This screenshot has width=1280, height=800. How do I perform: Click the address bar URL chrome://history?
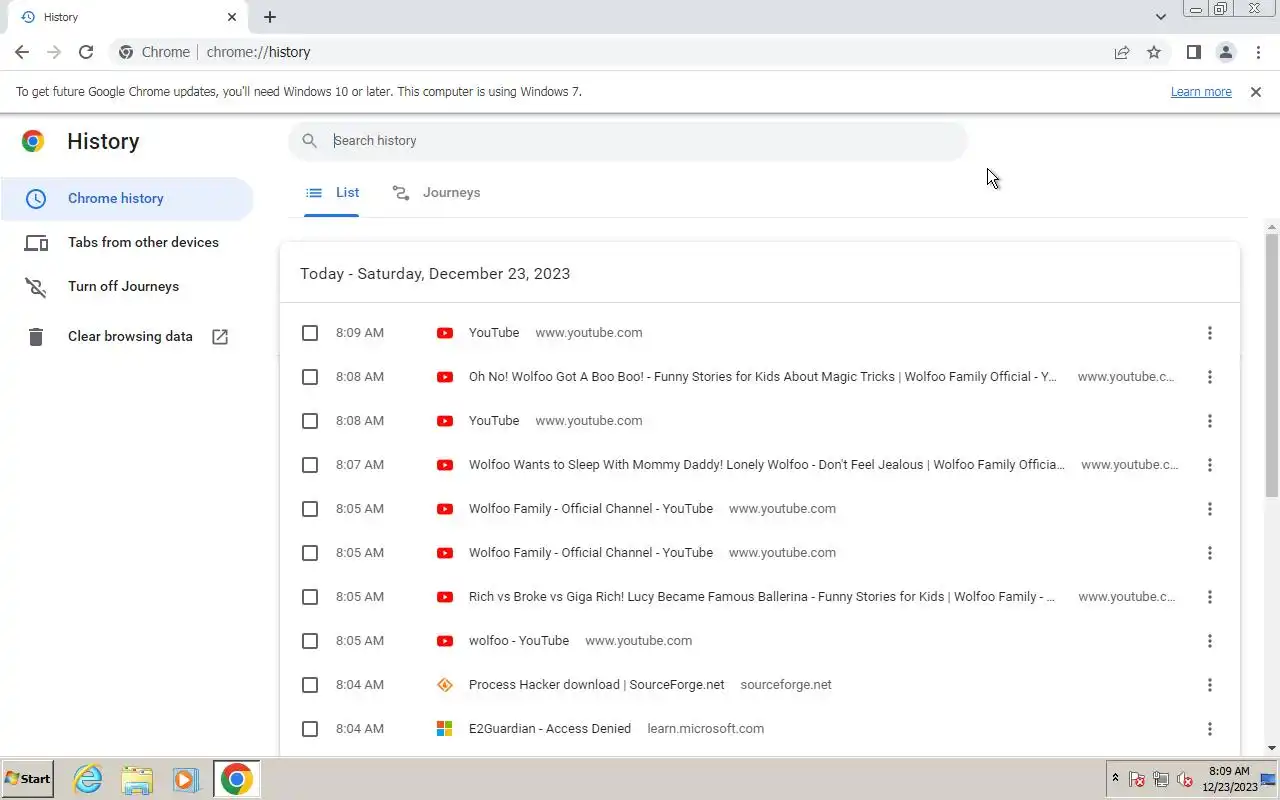click(x=258, y=52)
